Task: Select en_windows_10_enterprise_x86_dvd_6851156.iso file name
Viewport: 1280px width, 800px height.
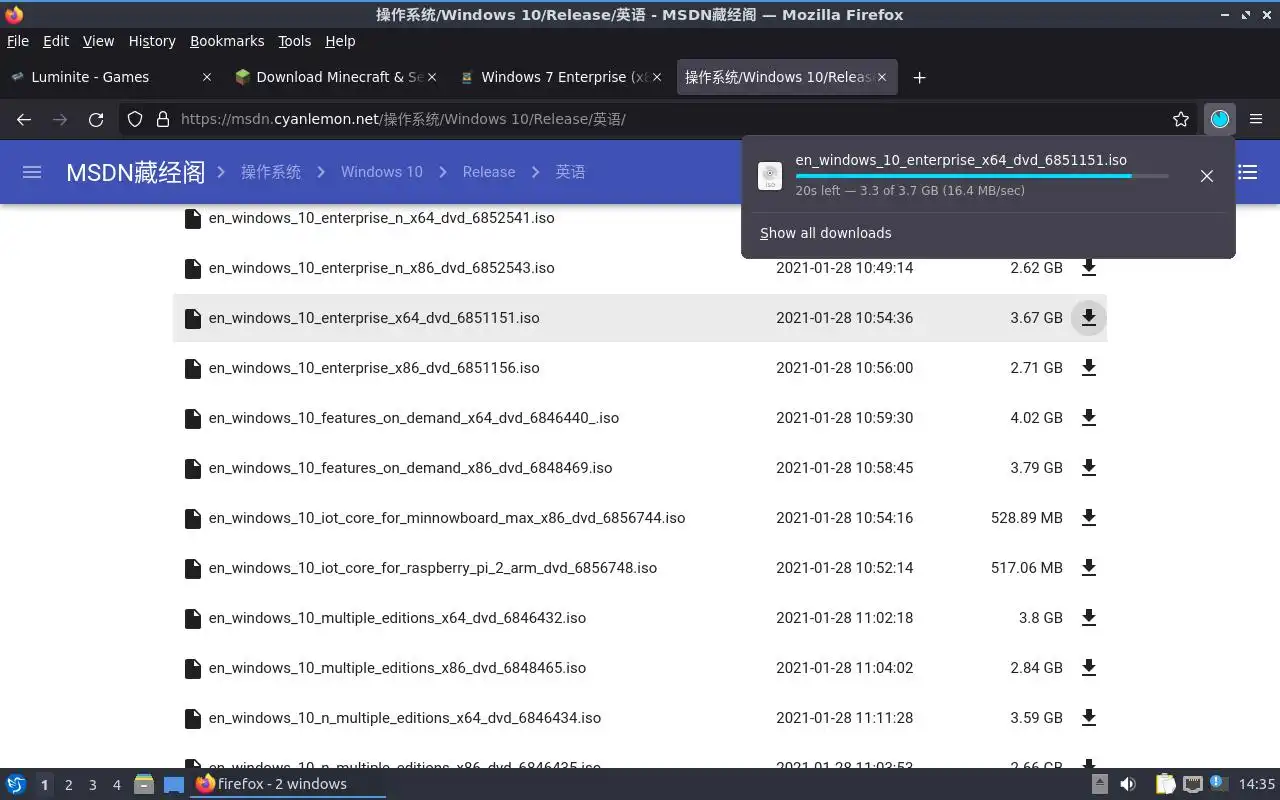Action: [374, 368]
